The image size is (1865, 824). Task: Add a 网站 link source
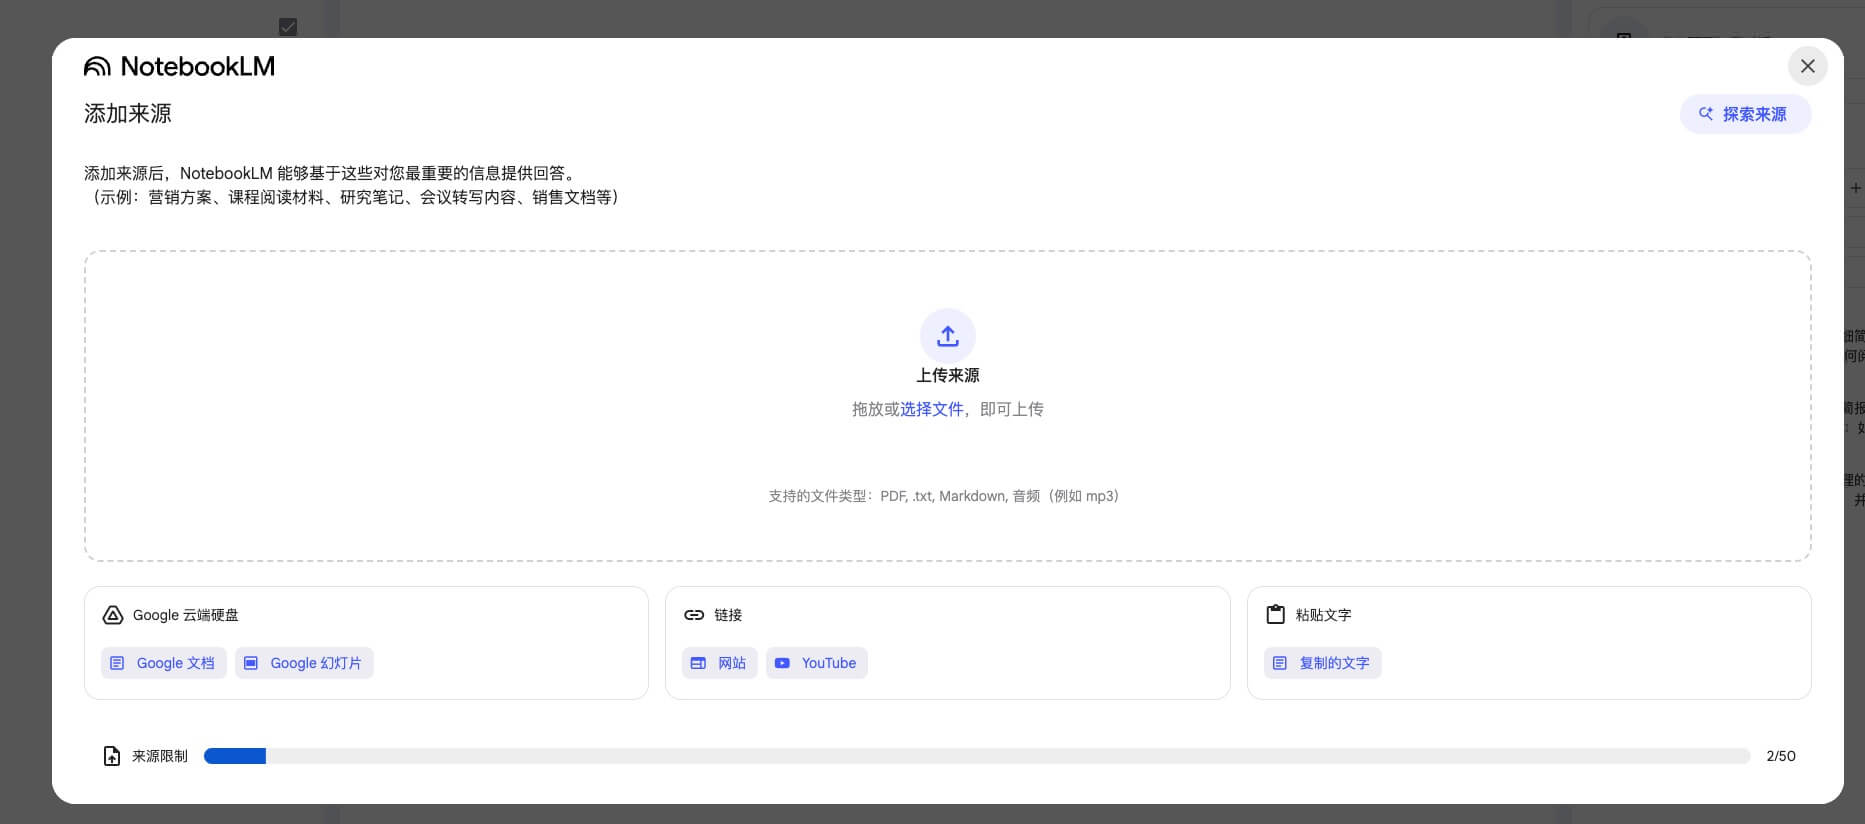click(719, 663)
